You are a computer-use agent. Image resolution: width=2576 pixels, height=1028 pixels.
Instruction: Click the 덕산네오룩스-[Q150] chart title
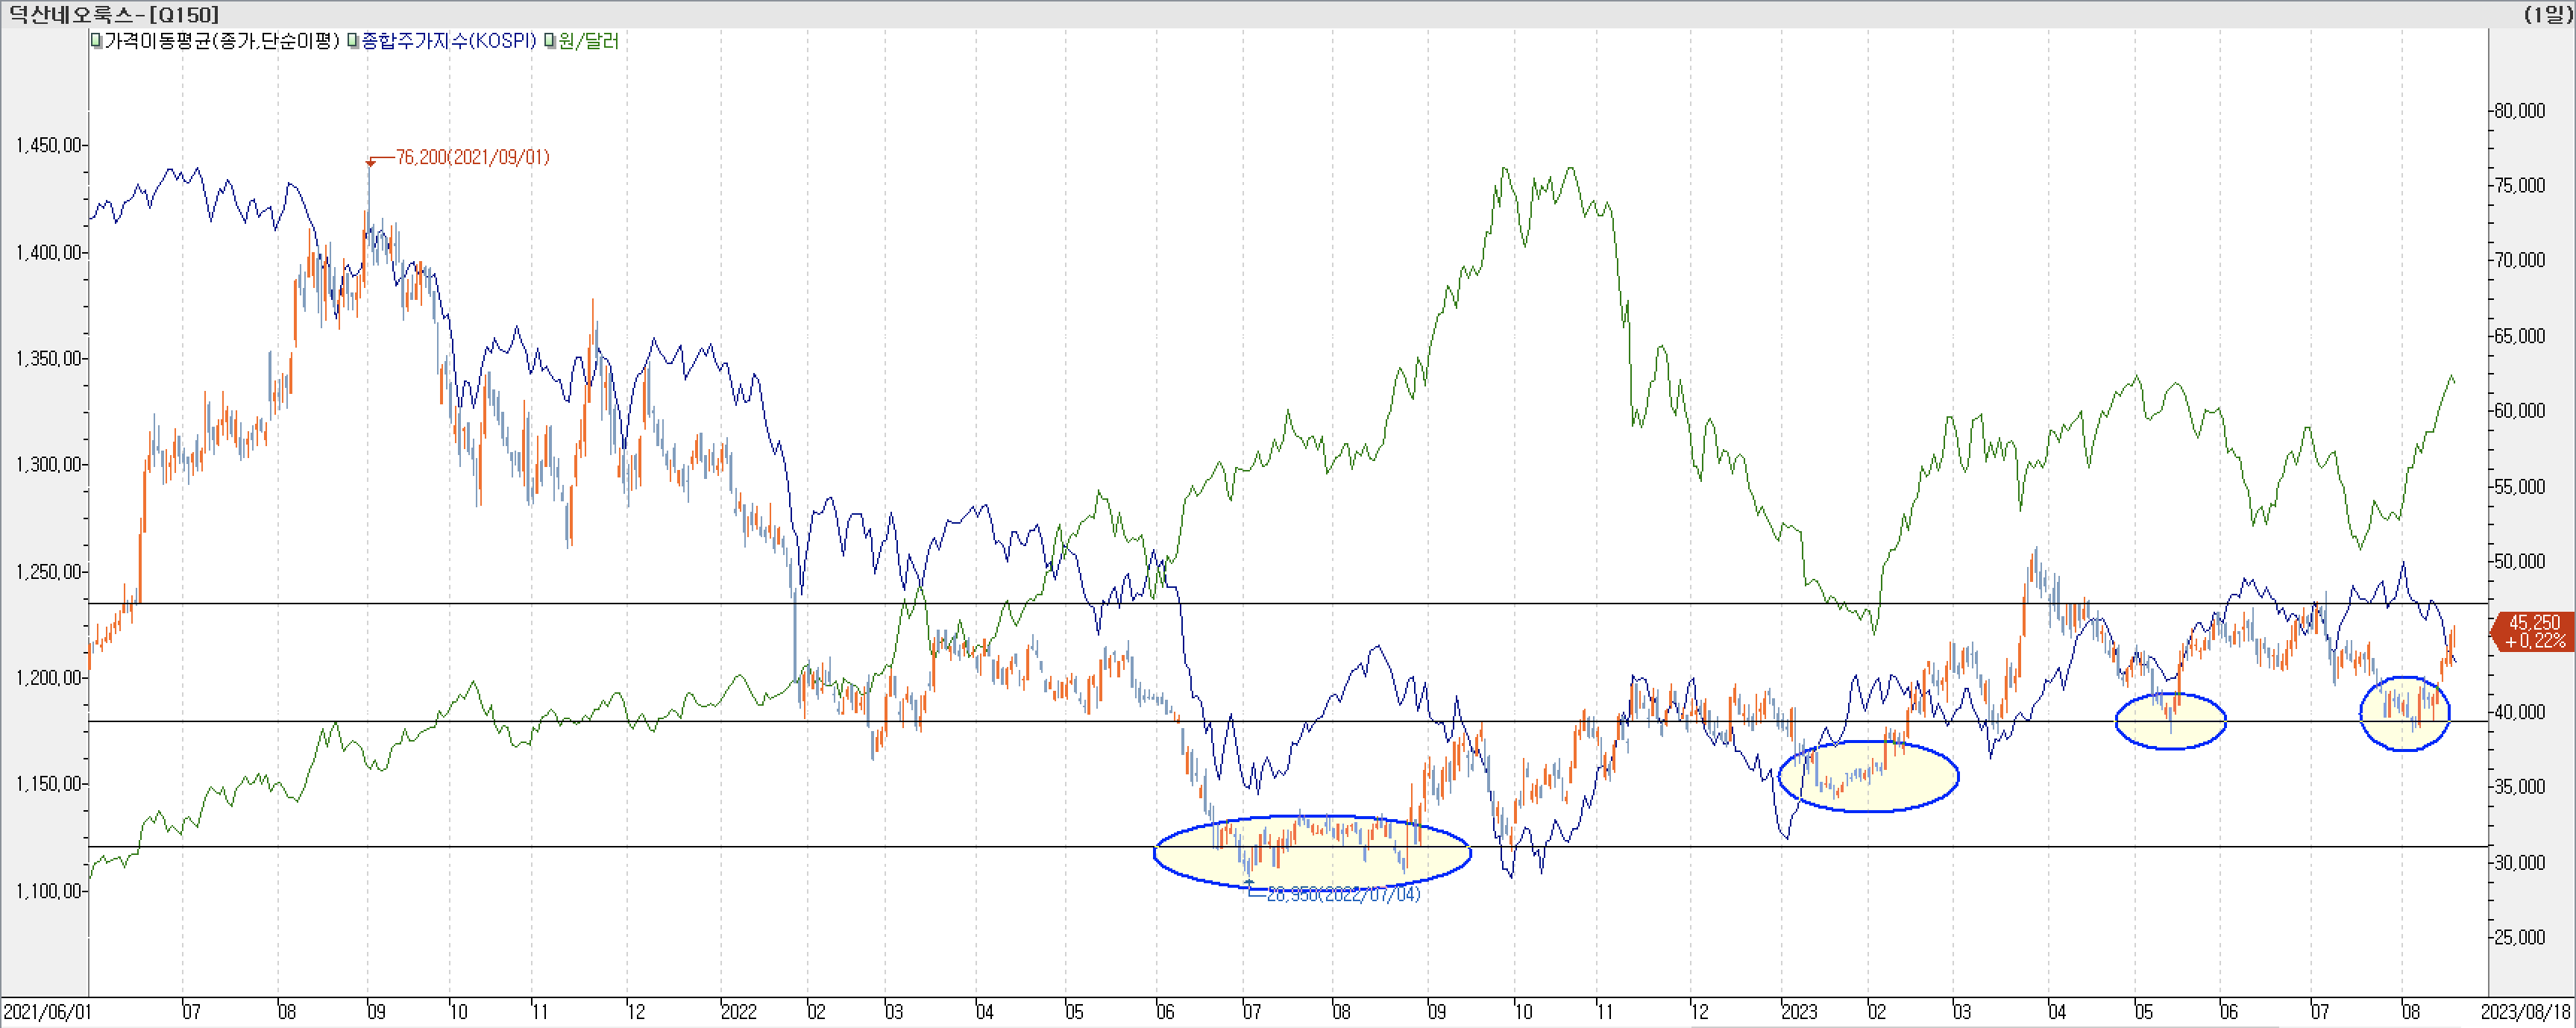pos(113,14)
